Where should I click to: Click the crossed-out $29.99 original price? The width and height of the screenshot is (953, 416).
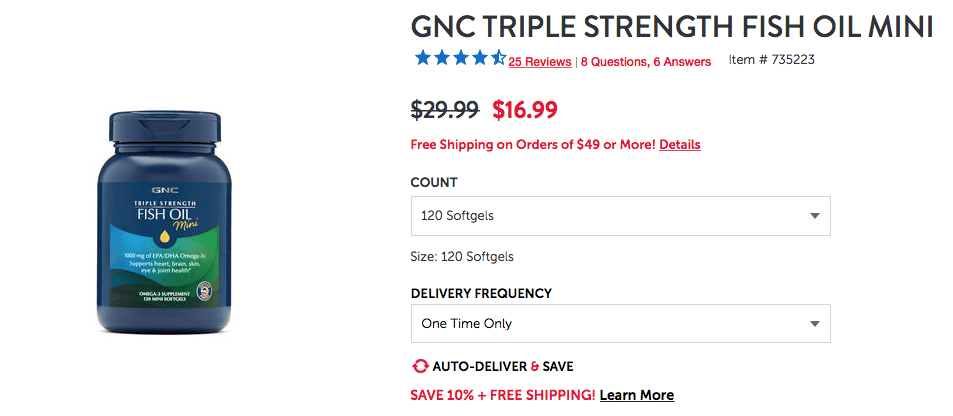coord(446,109)
